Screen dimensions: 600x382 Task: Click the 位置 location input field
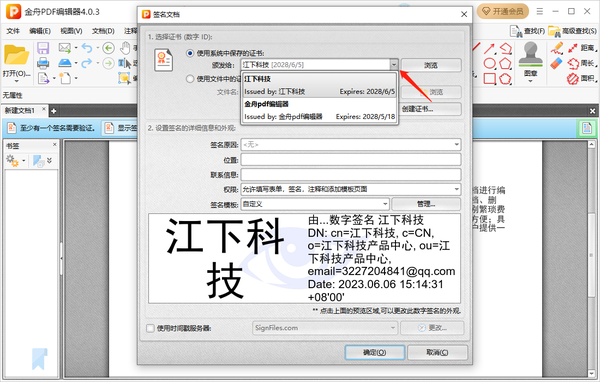(351, 160)
